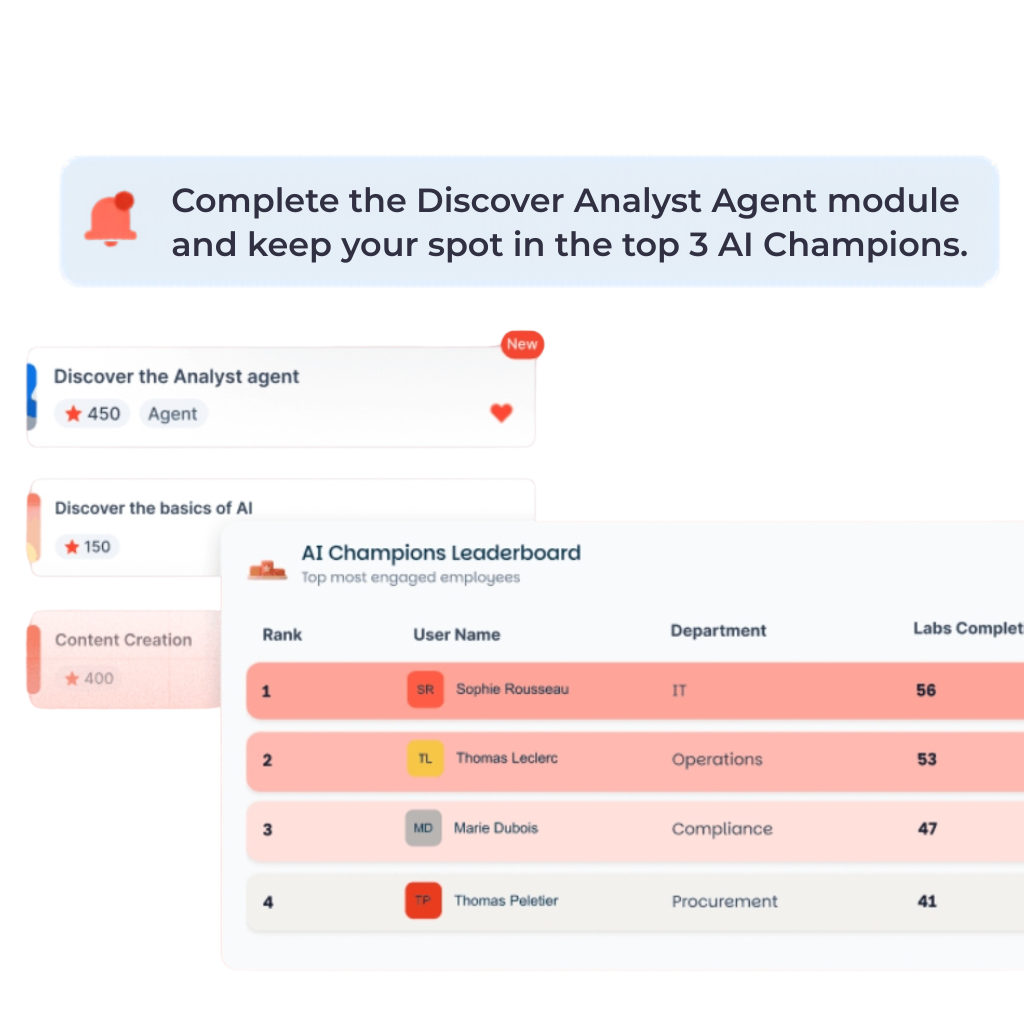Select the name Sophie Rousseau
Image resolution: width=1024 pixels, height=1024 pixels.
(512, 689)
